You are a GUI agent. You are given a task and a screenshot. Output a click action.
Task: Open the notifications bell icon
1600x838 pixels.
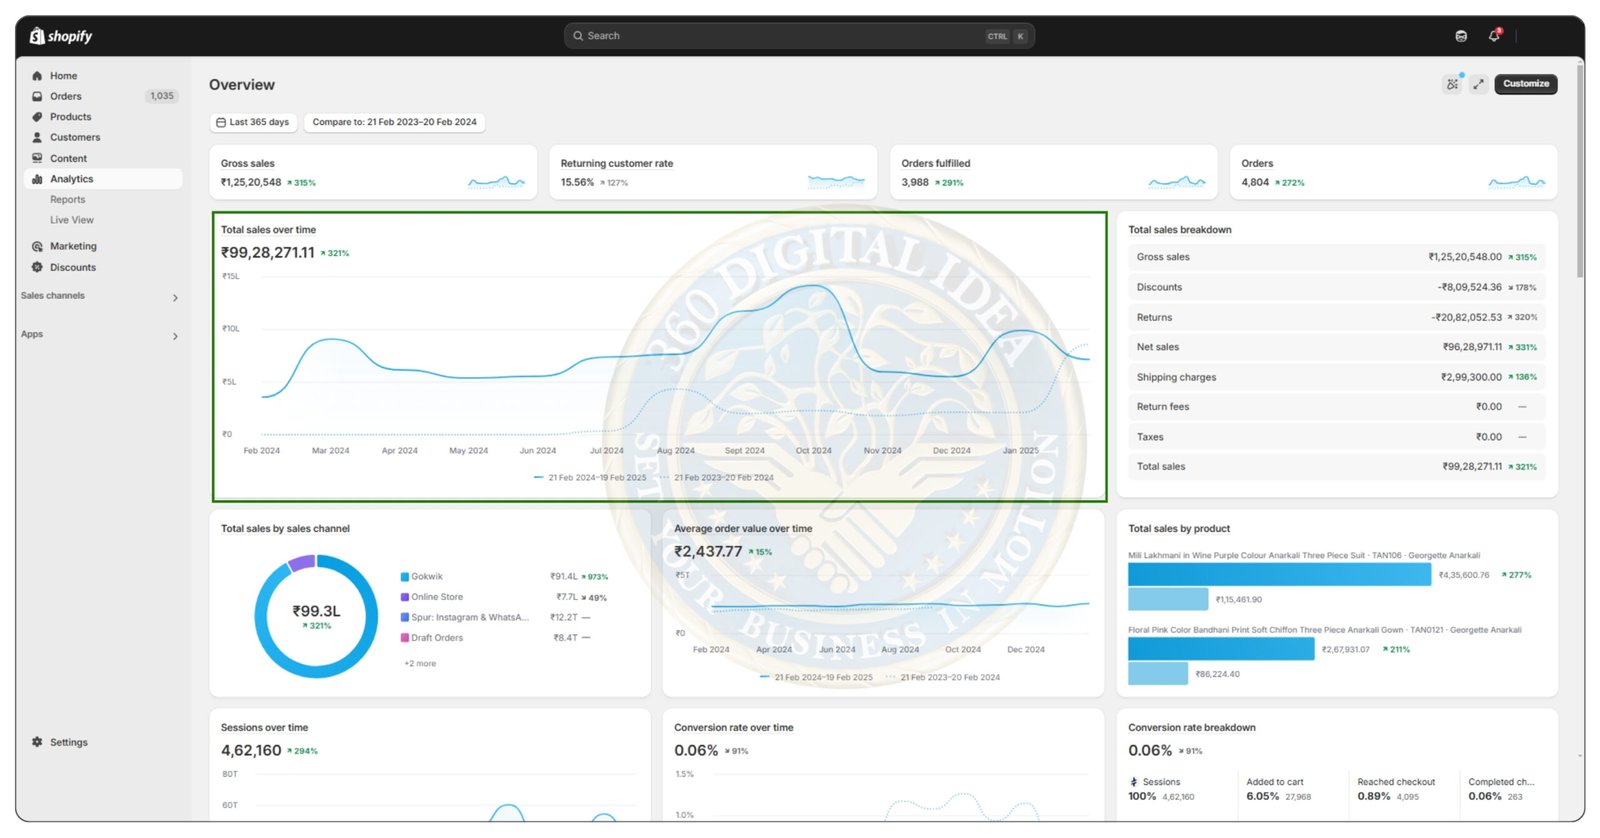coord(1494,35)
